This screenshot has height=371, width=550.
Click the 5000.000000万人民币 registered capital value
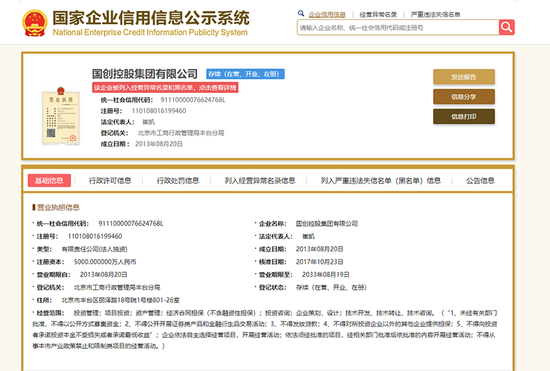[x=105, y=262]
